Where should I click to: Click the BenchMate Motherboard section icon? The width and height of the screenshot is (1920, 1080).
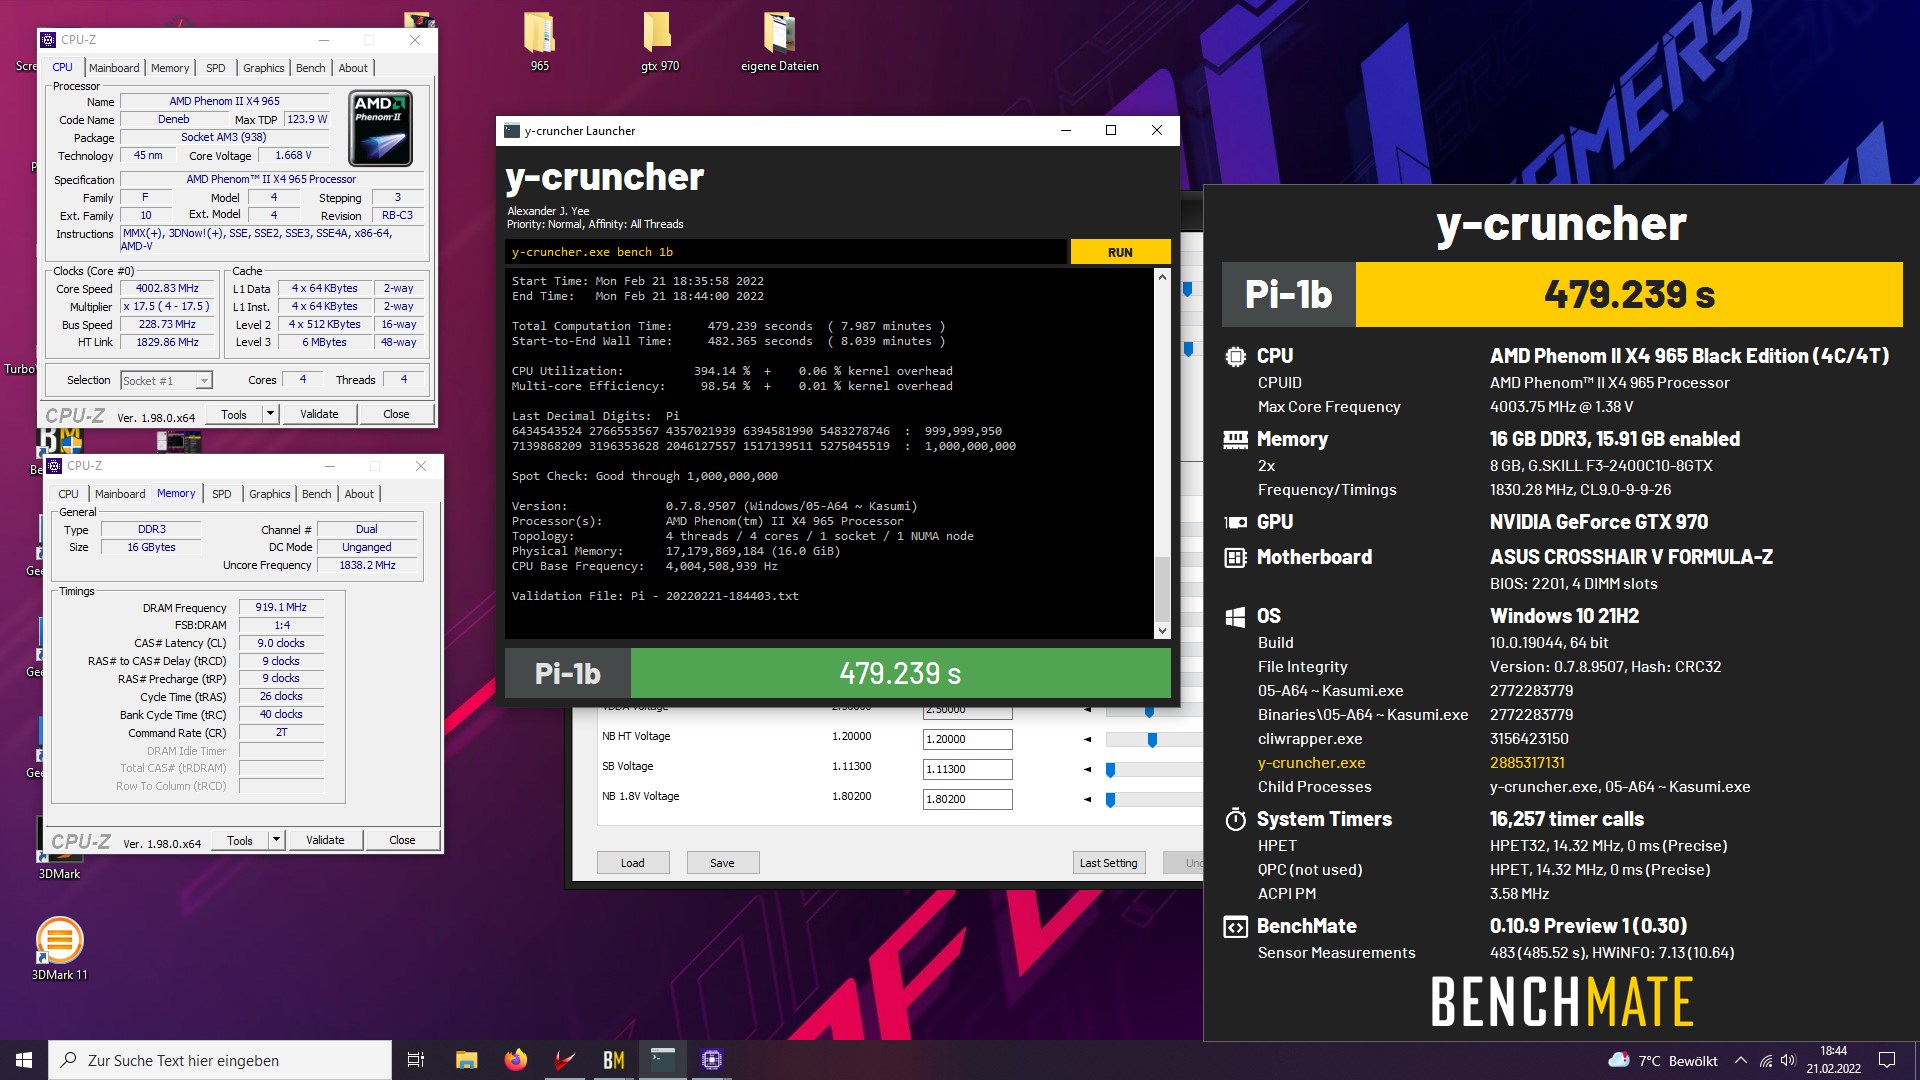click(1236, 558)
